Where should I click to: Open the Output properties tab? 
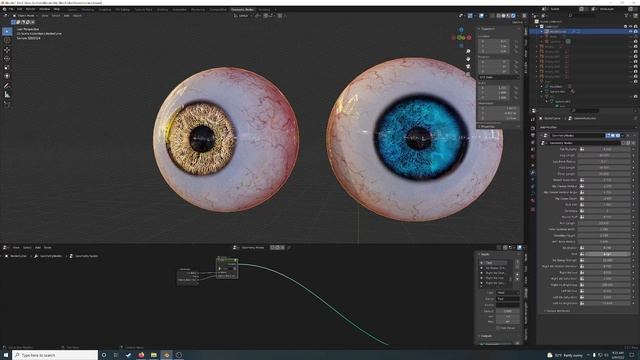pos(533,135)
